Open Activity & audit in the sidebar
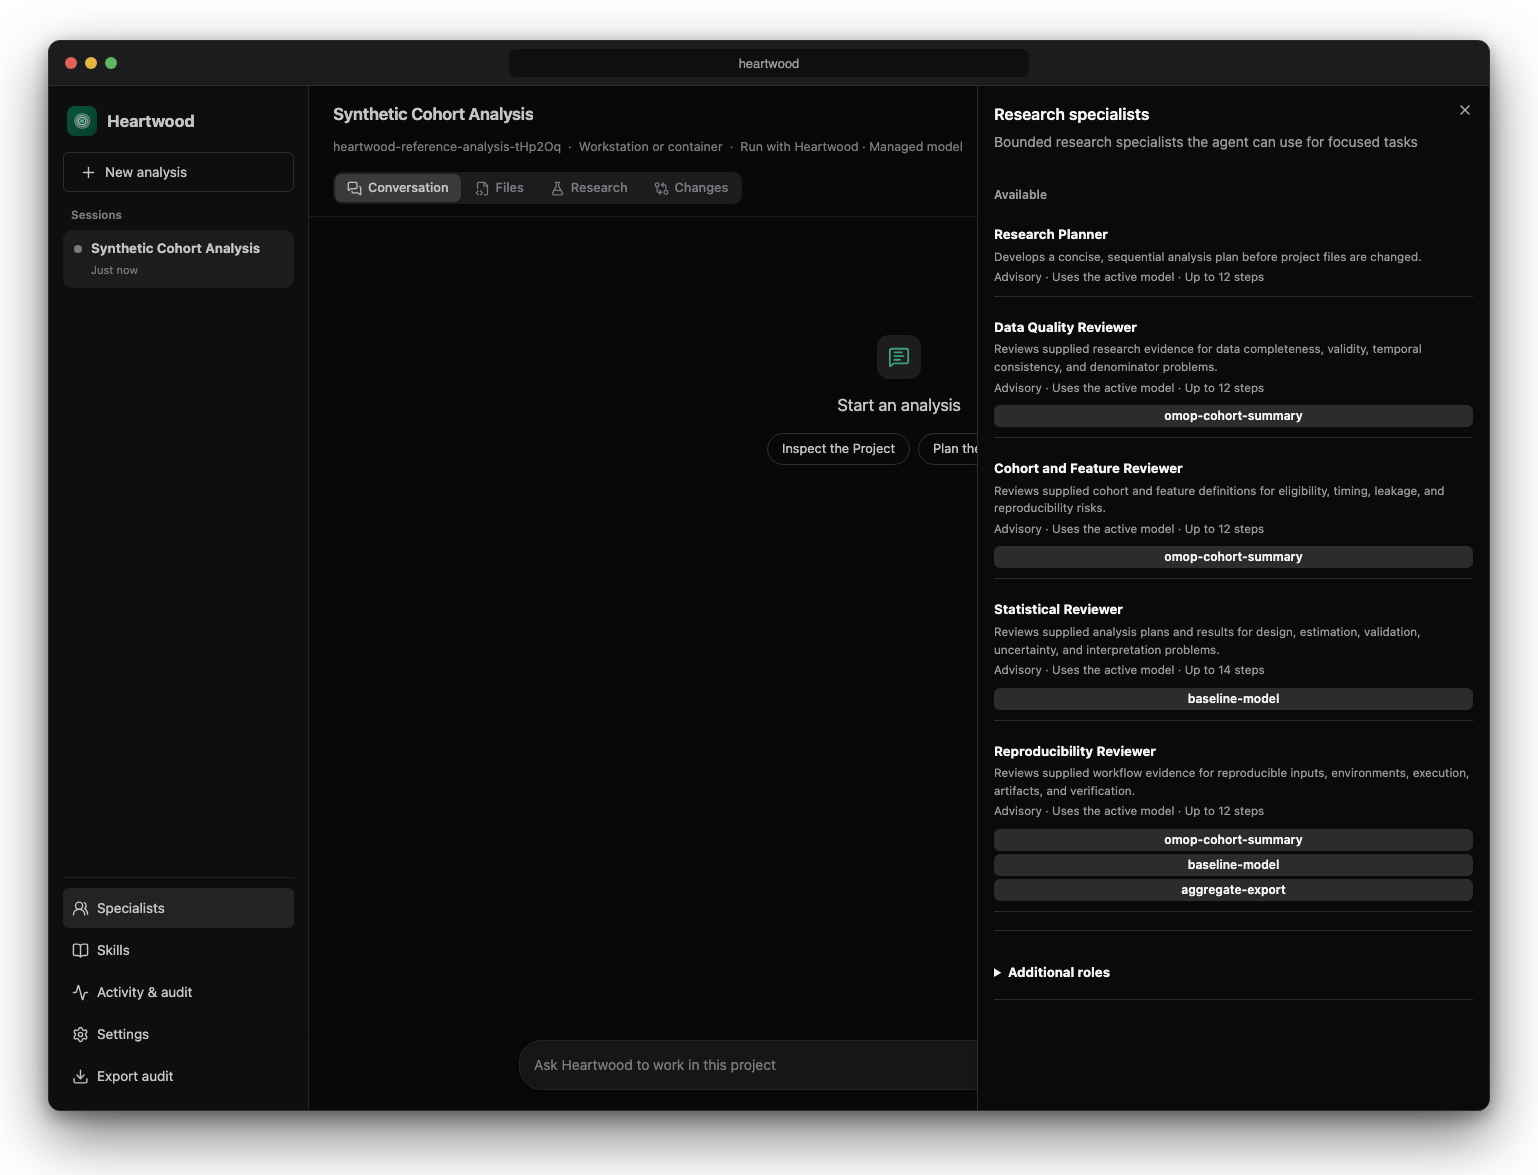Image resolution: width=1538 pixels, height=1175 pixels. pyautogui.click(x=178, y=992)
